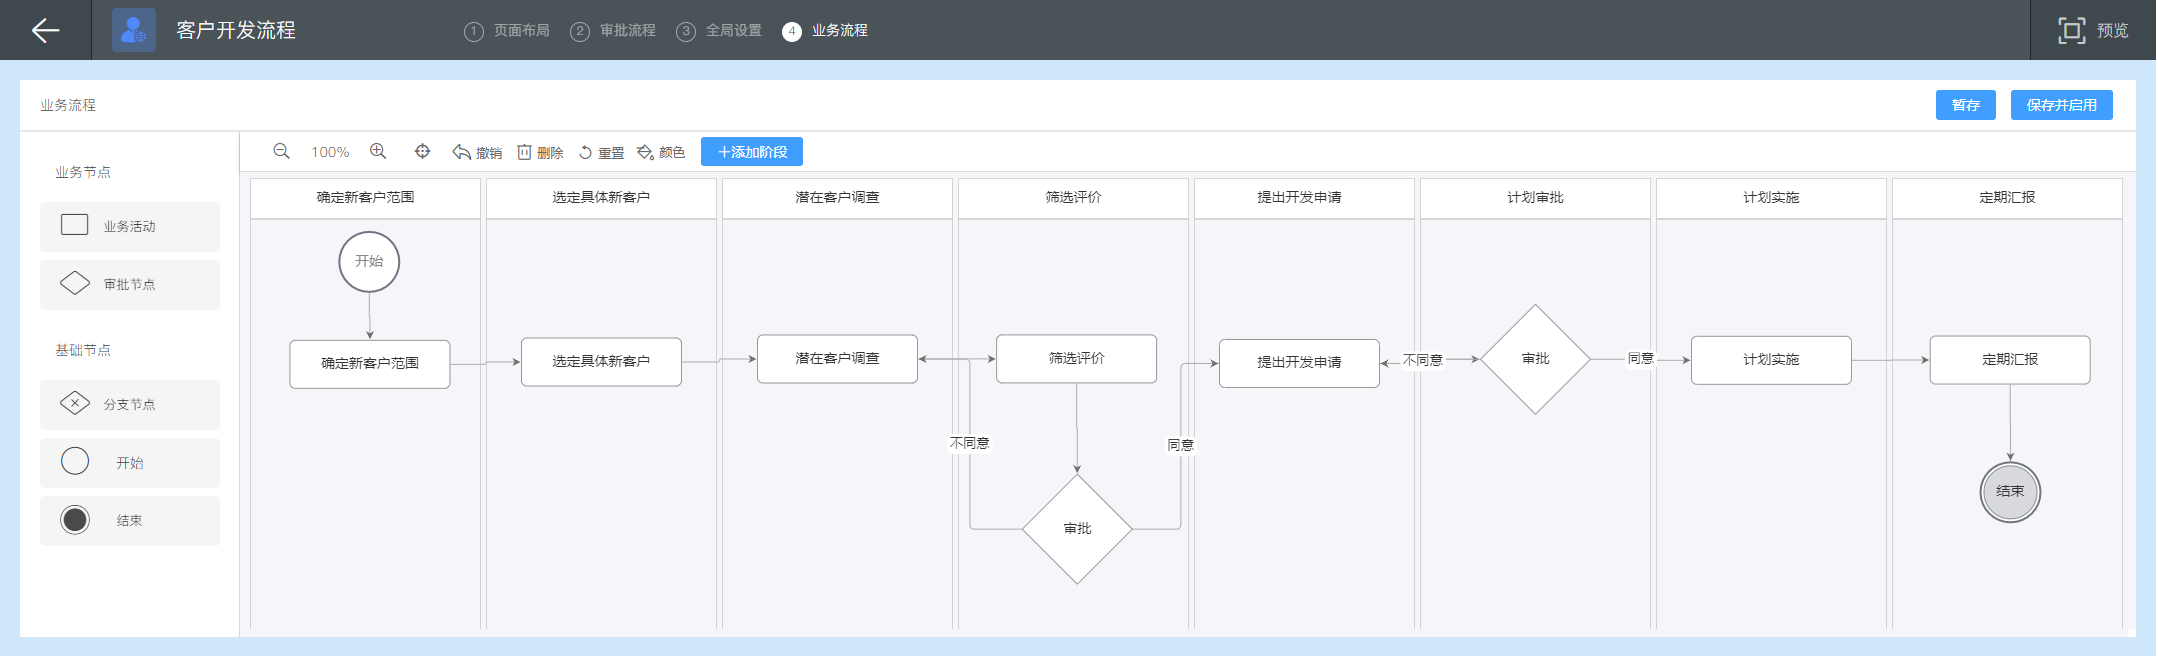Select the 计划实施 activity box
Viewport: 2158px width, 656px height.
coord(1771,360)
